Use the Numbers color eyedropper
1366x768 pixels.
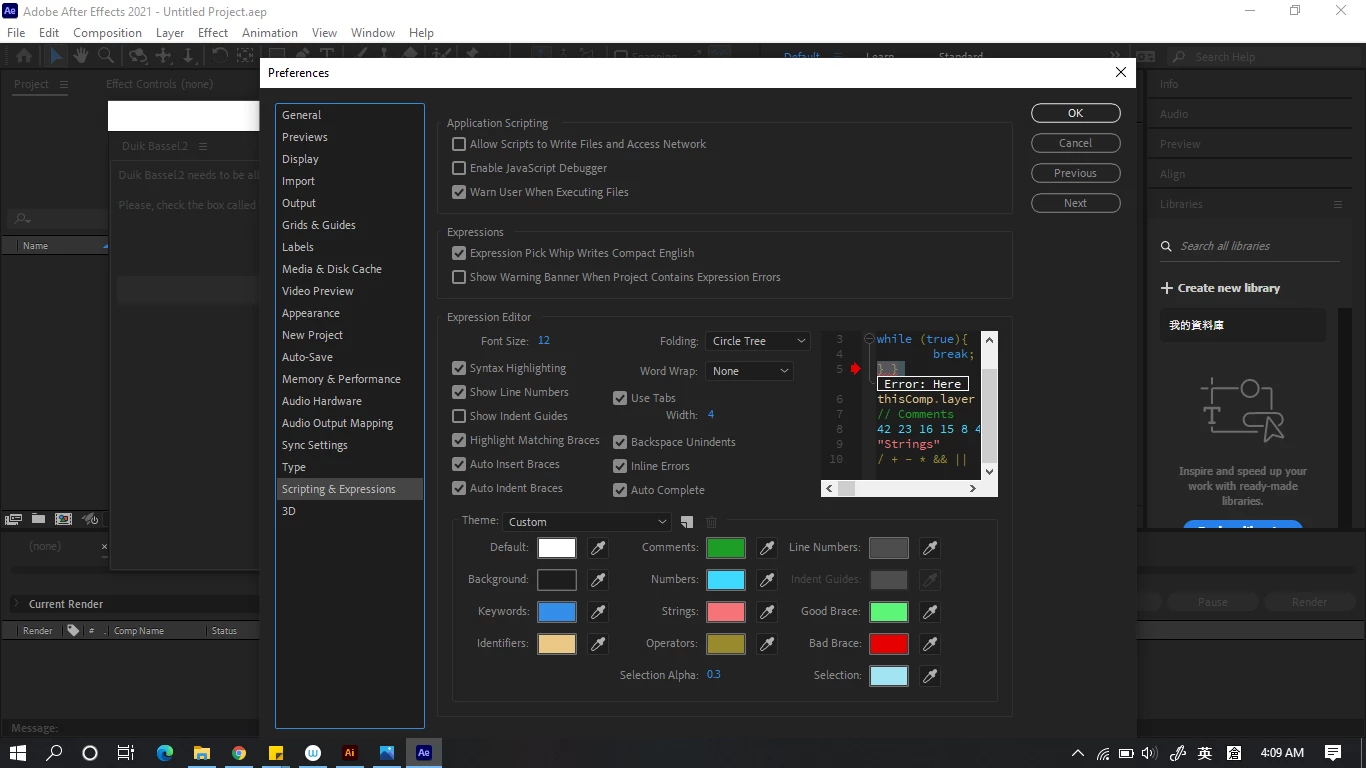[x=767, y=580]
